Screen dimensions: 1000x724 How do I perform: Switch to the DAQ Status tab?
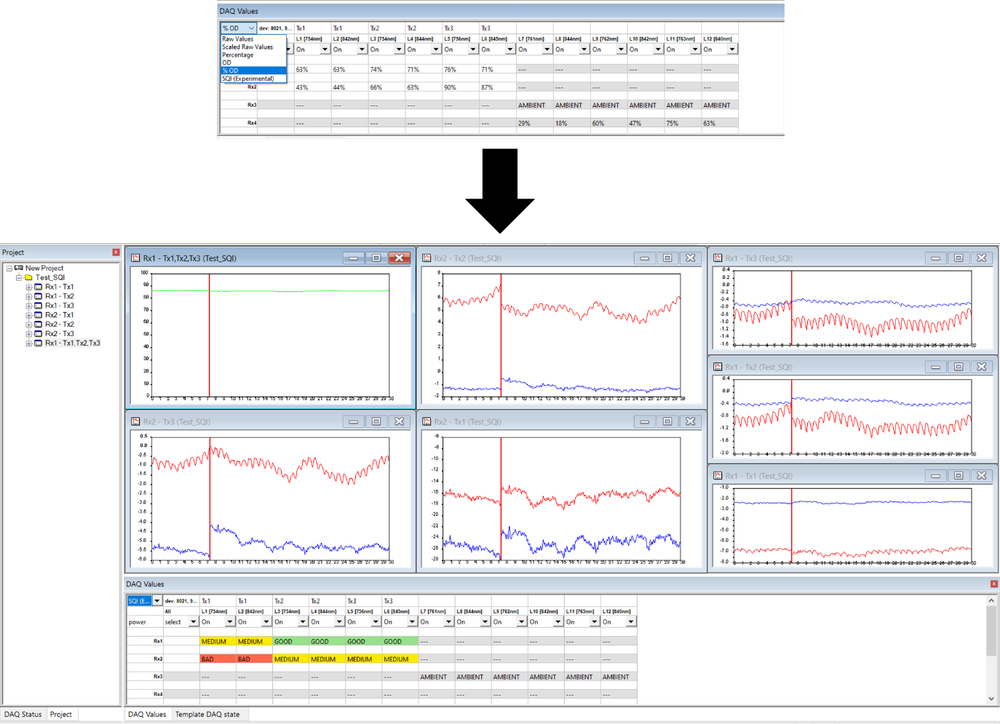tap(22, 714)
